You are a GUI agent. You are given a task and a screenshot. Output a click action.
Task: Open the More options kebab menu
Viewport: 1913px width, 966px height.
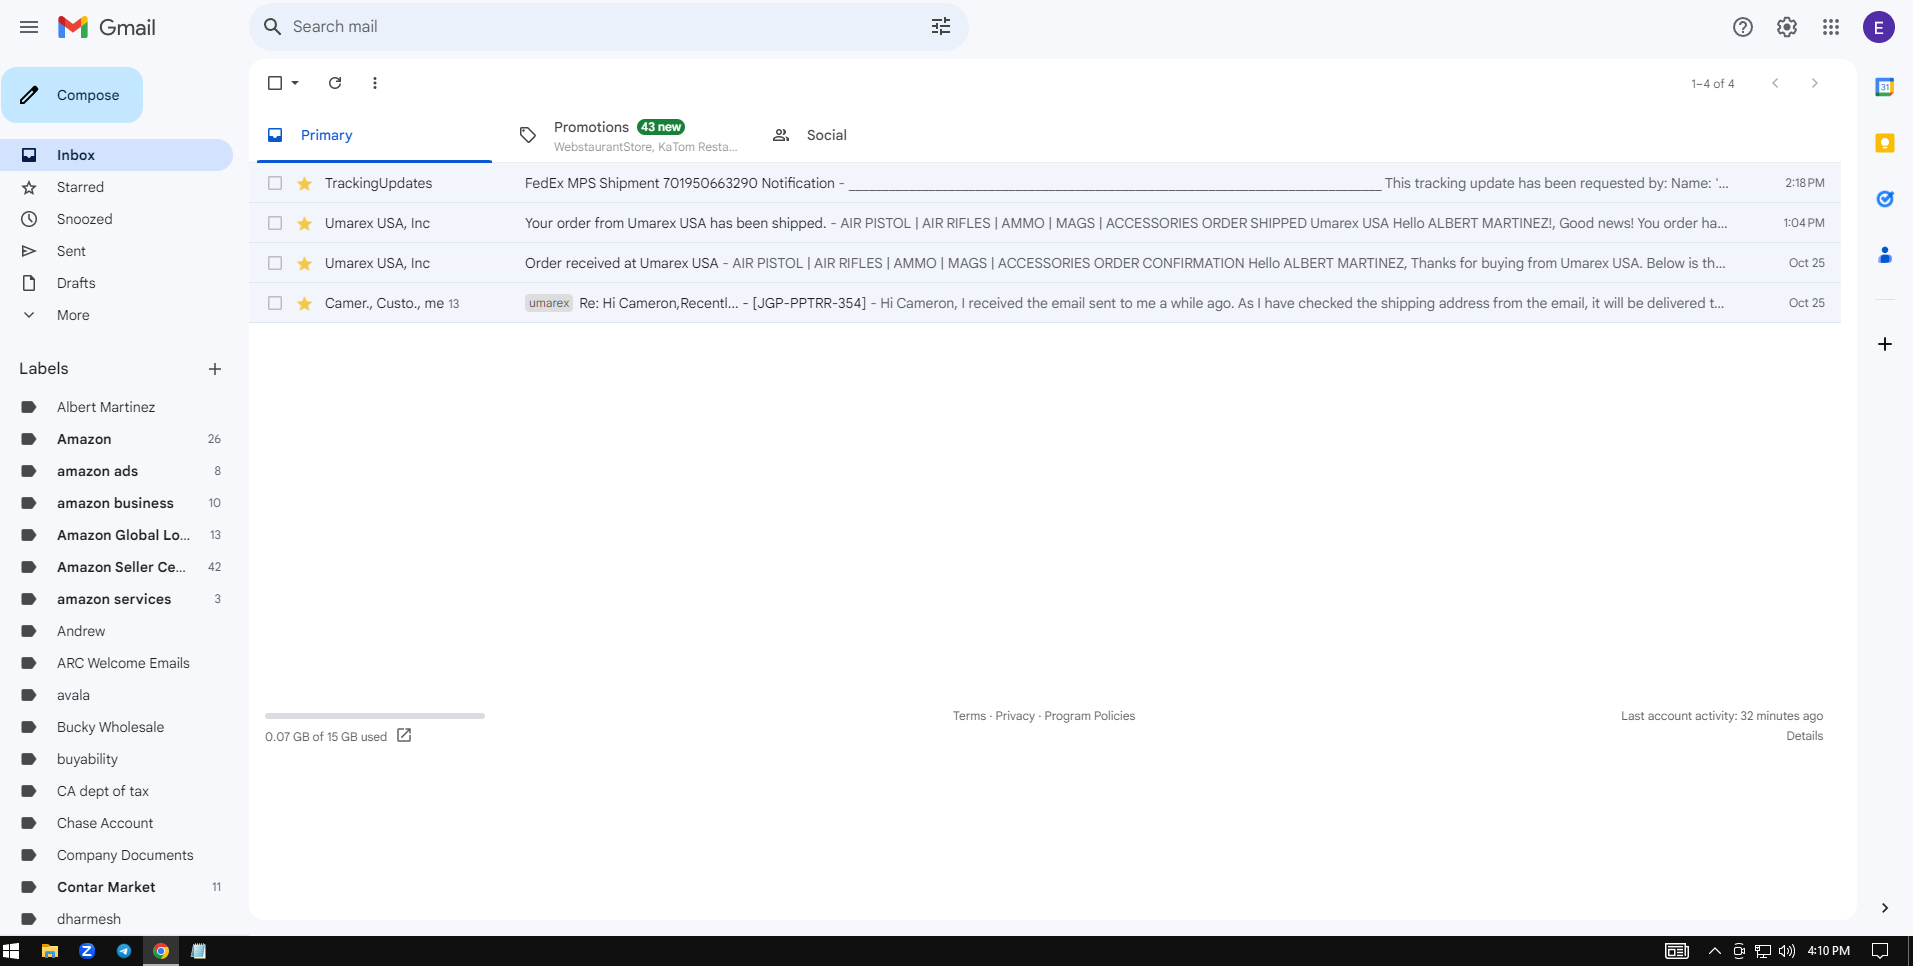(375, 83)
